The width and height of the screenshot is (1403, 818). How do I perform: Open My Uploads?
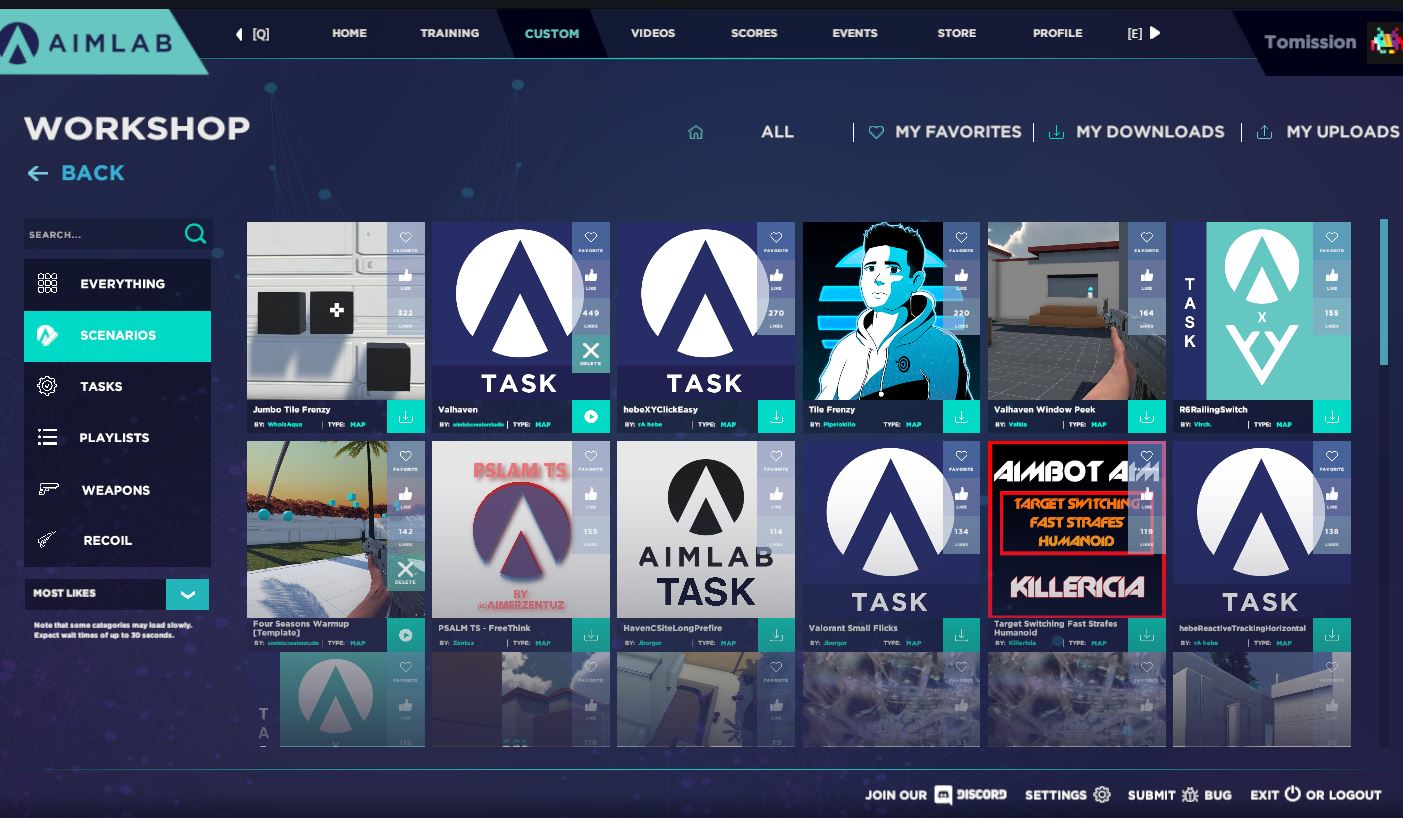1327,132
